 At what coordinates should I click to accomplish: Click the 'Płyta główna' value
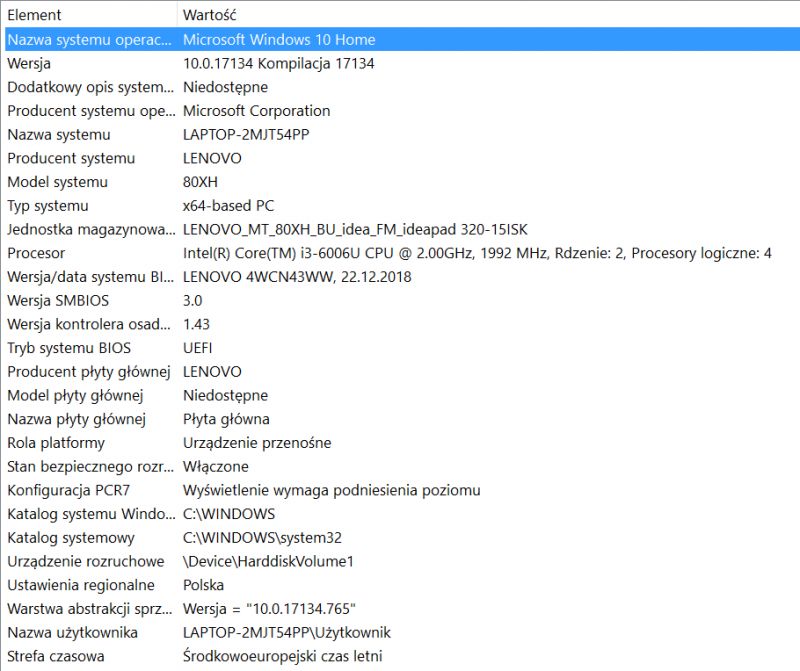pyautogui.click(x=227, y=419)
